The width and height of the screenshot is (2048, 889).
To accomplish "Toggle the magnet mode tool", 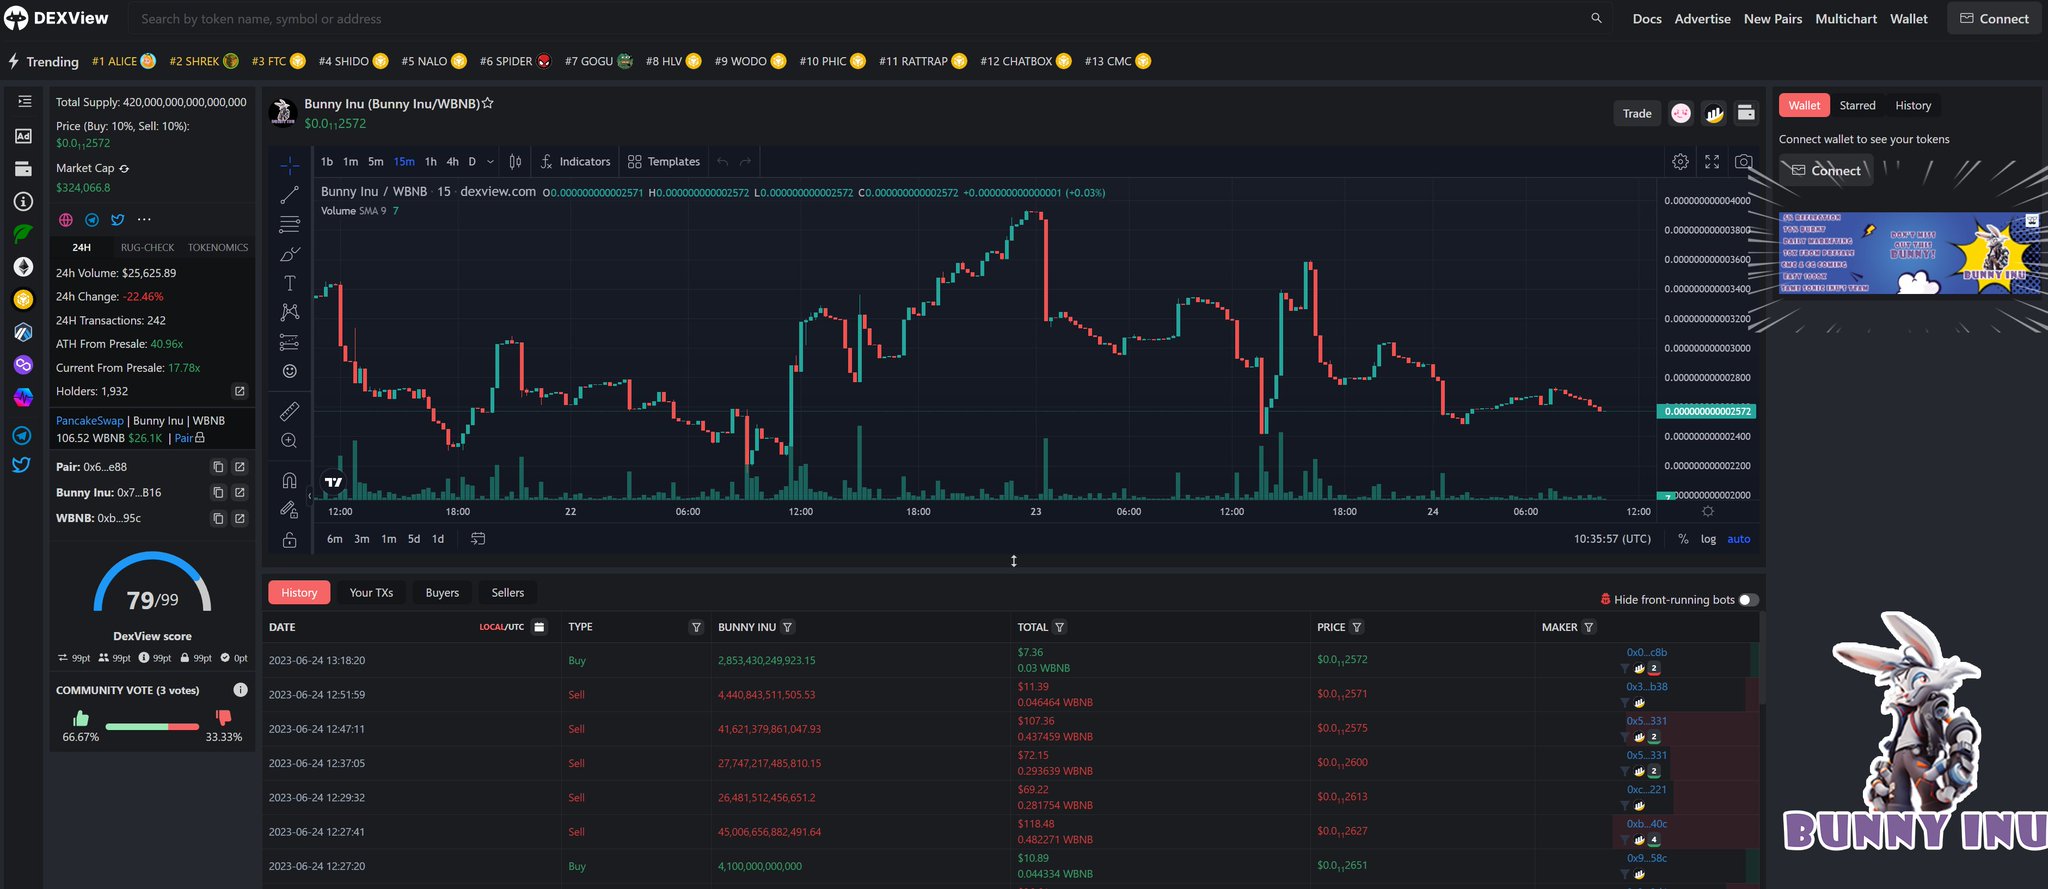I will point(289,480).
